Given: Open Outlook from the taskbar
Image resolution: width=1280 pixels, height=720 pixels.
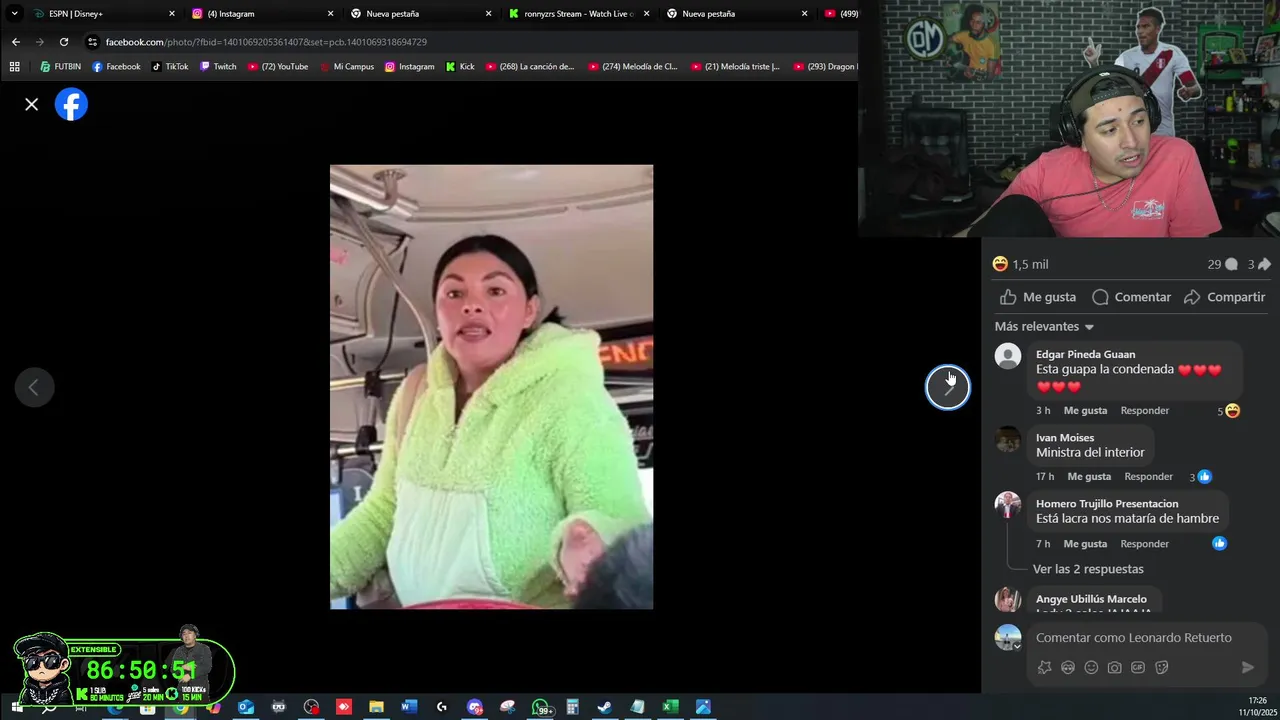Looking at the screenshot, I should pyautogui.click(x=246, y=707).
